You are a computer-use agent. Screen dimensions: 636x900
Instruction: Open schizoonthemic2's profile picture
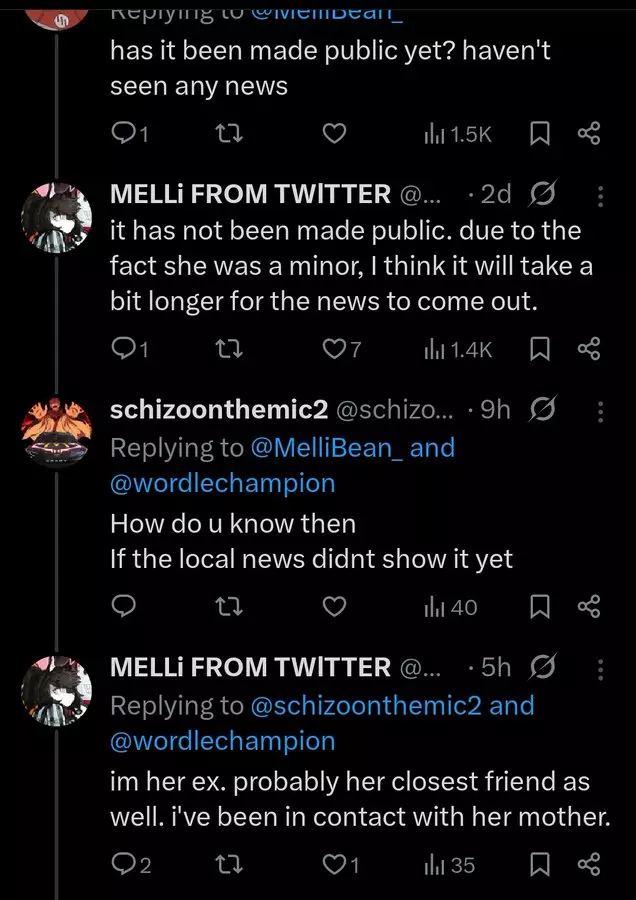(57, 432)
